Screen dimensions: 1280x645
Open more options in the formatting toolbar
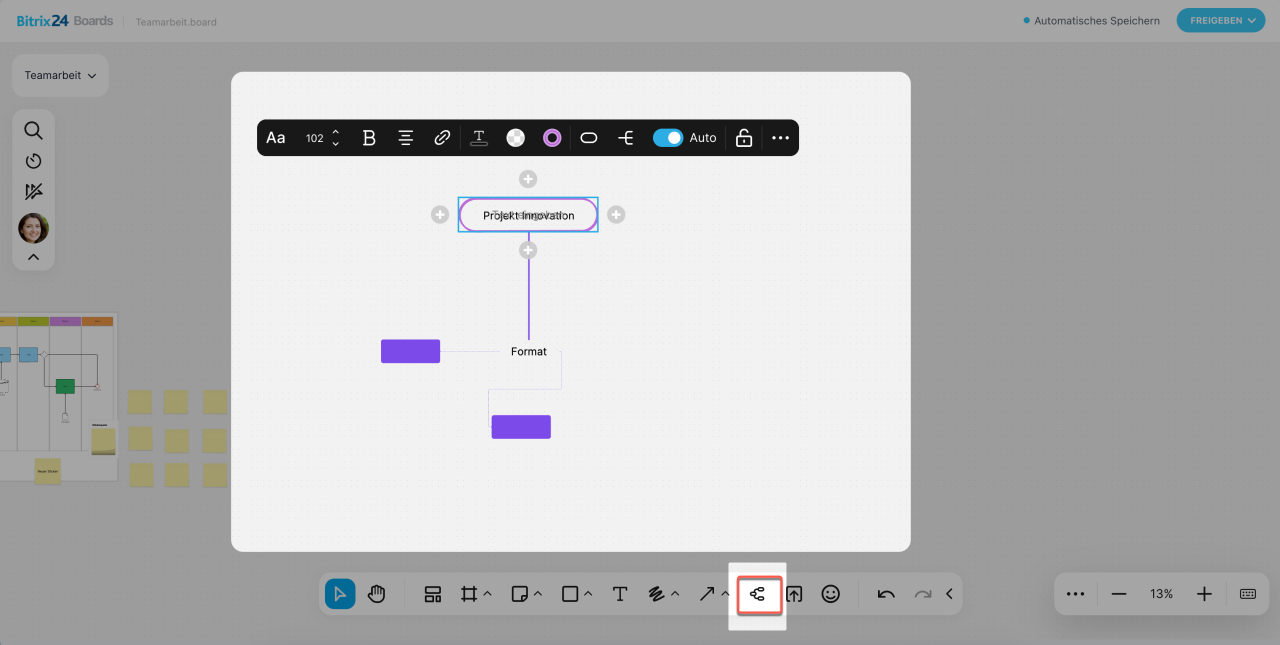(x=781, y=138)
